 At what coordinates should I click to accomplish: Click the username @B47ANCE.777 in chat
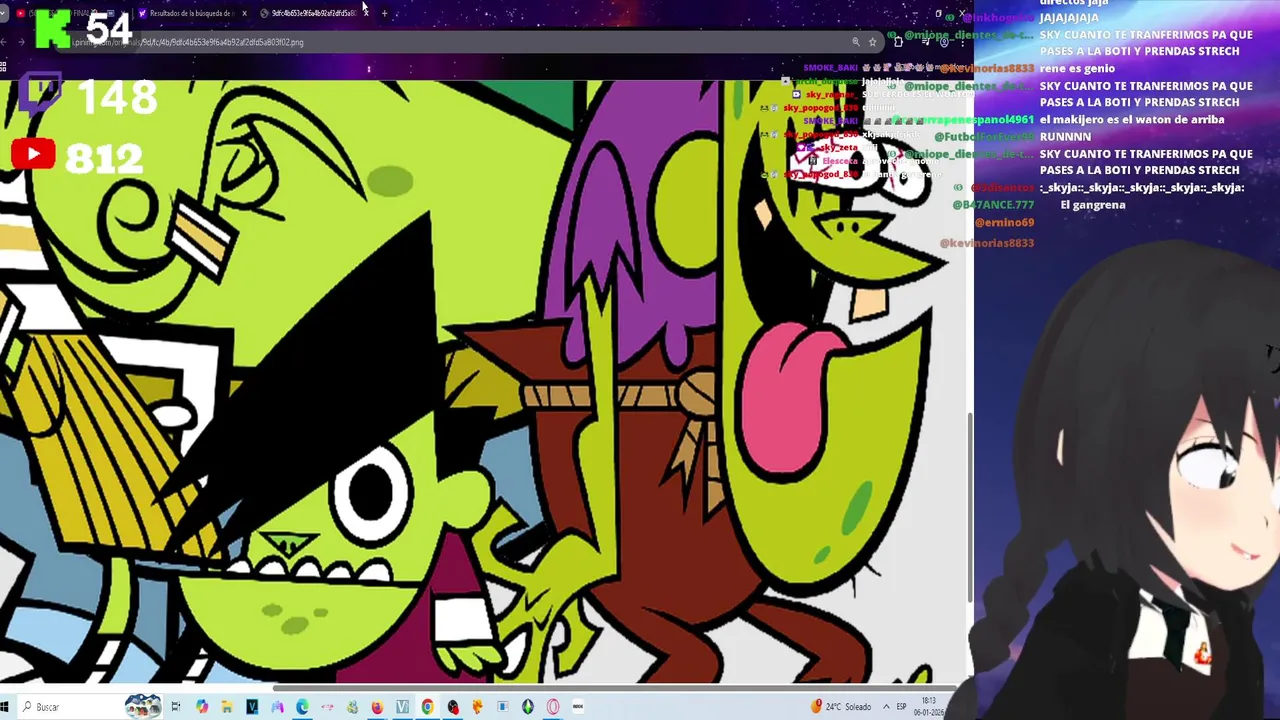coord(993,205)
